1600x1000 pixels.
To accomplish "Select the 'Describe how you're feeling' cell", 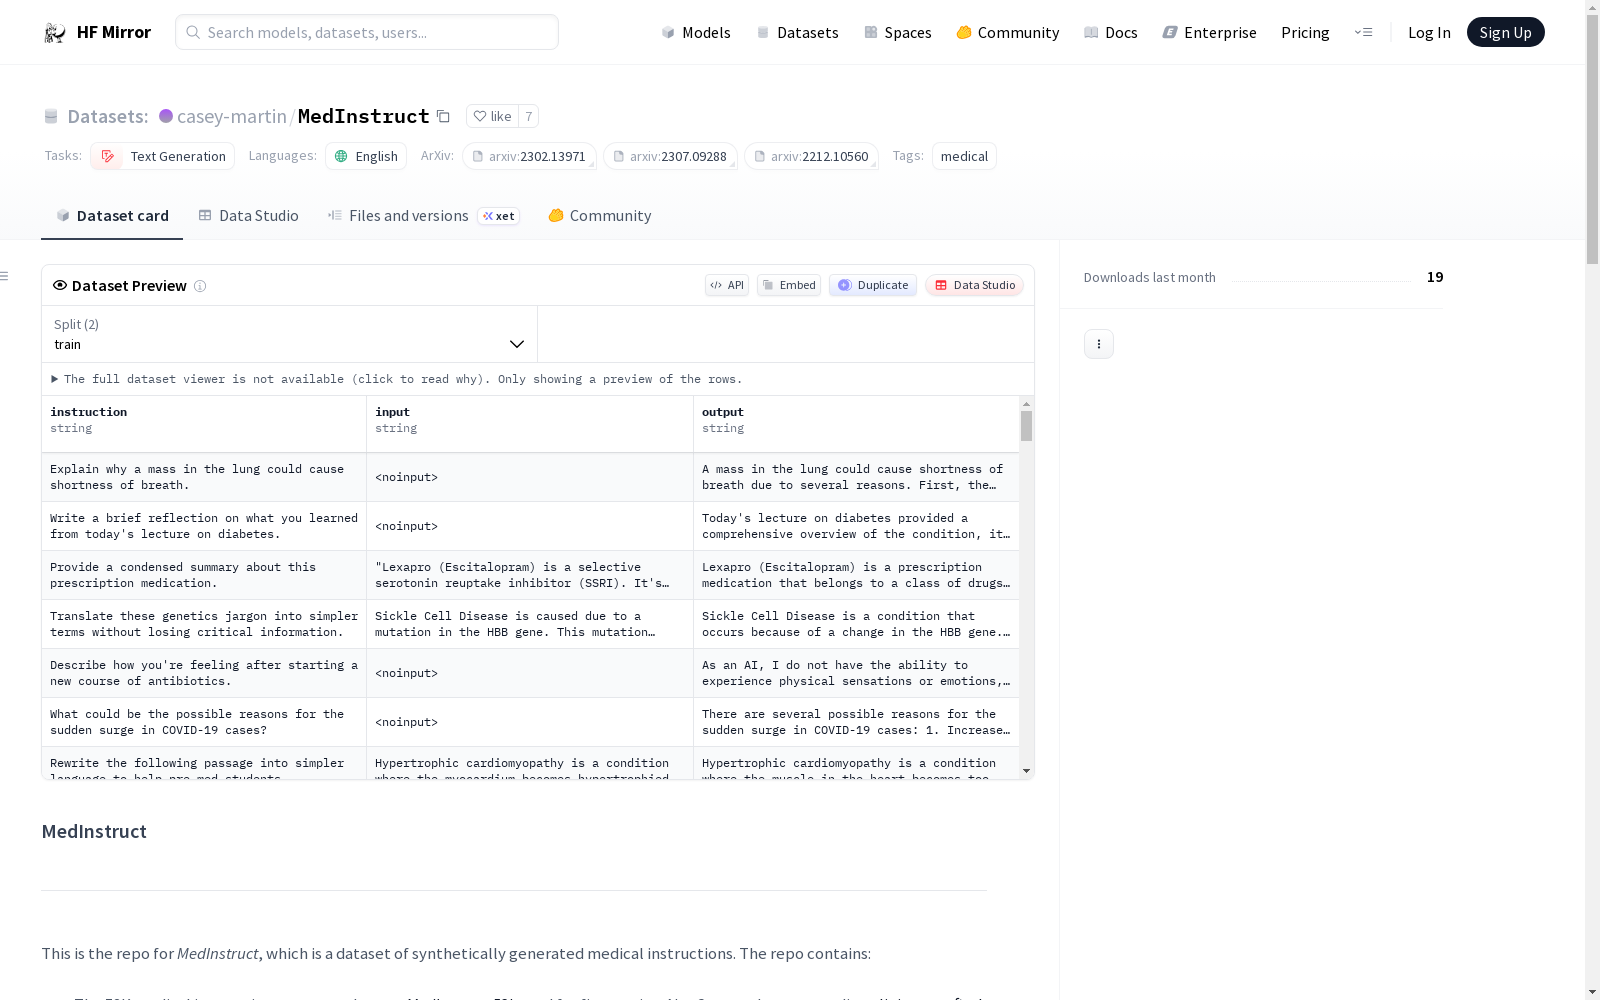I will pyautogui.click(x=204, y=673).
